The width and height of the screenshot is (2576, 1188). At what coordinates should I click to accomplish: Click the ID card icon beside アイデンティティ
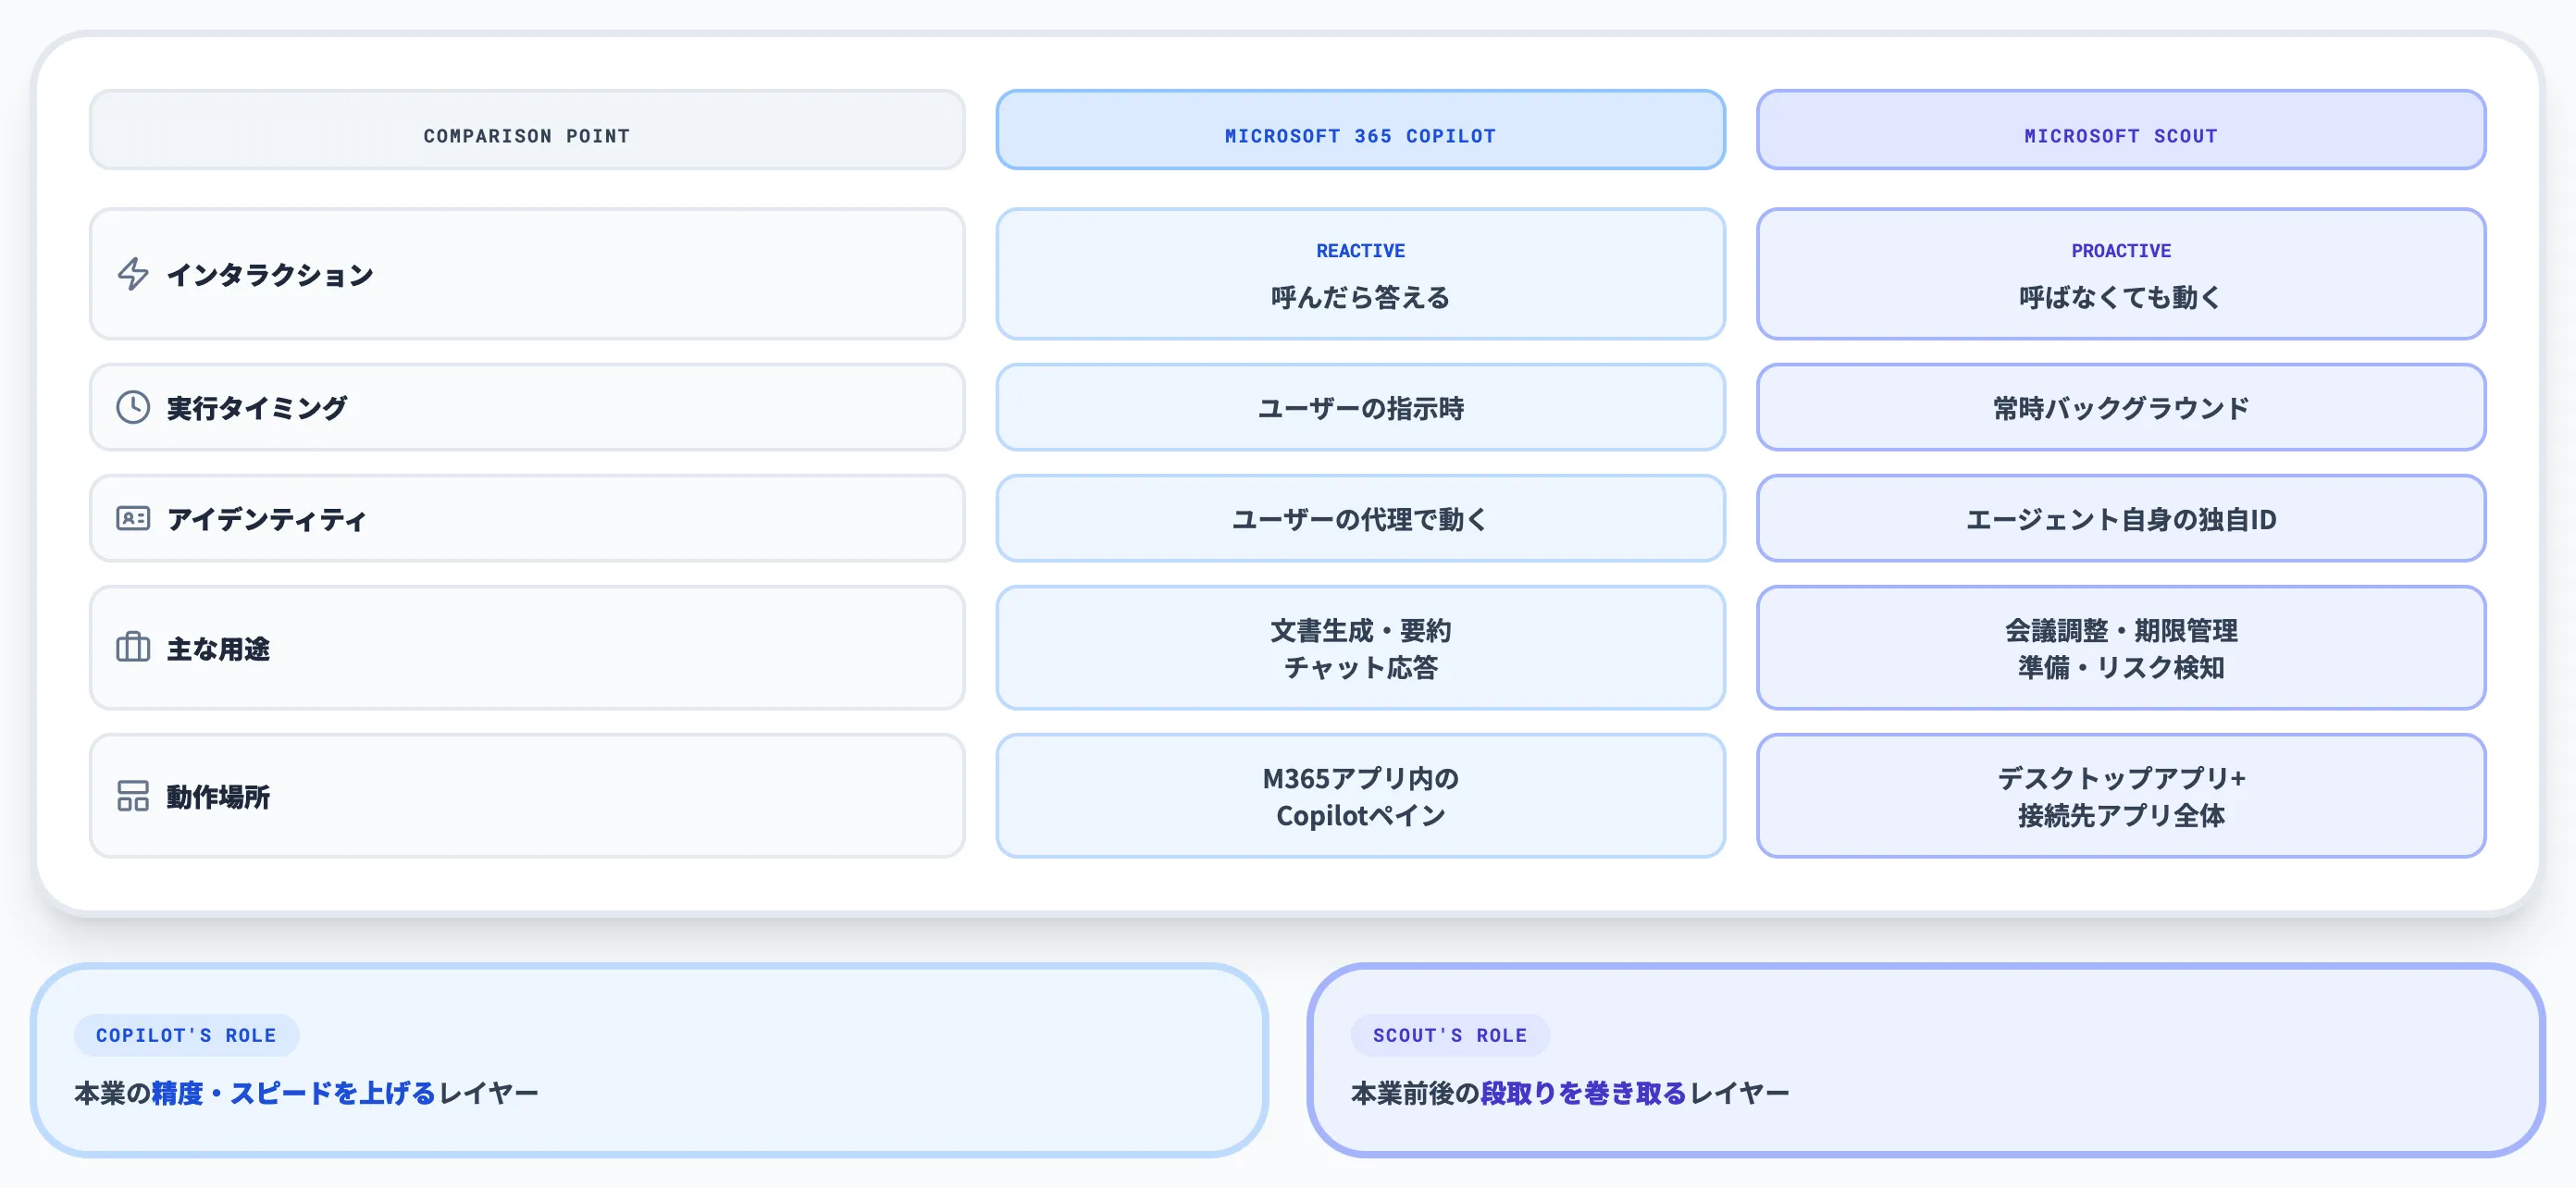[x=133, y=518]
